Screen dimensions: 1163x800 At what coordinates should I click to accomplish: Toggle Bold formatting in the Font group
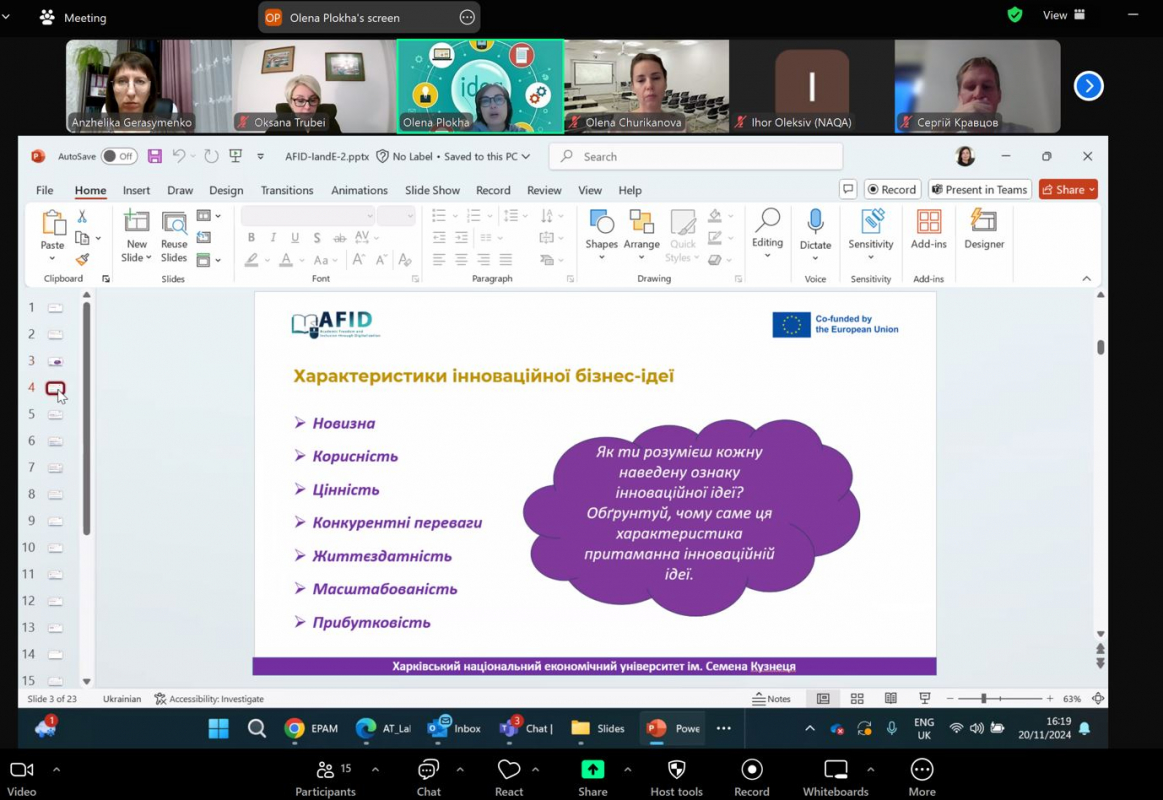(x=251, y=238)
